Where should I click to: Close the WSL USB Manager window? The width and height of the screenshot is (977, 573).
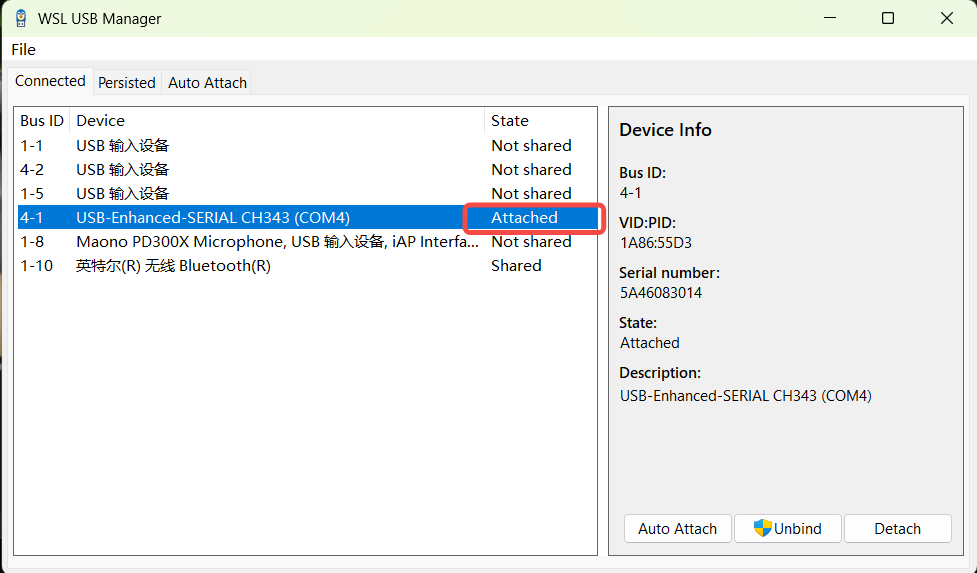coord(946,18)
